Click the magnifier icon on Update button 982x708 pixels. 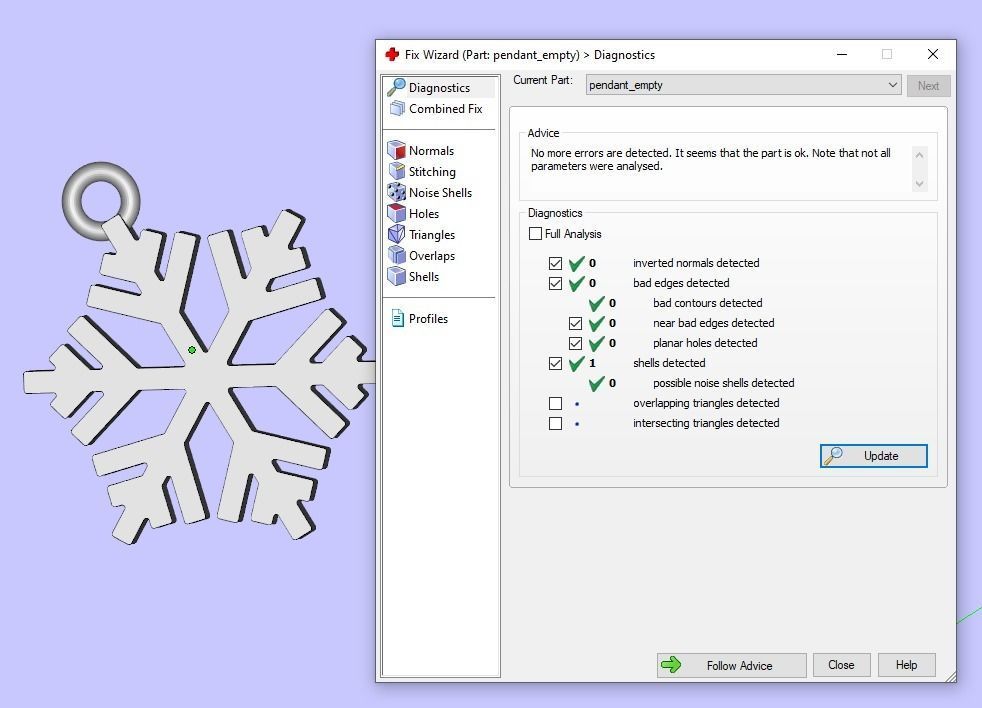click(833, 456)
